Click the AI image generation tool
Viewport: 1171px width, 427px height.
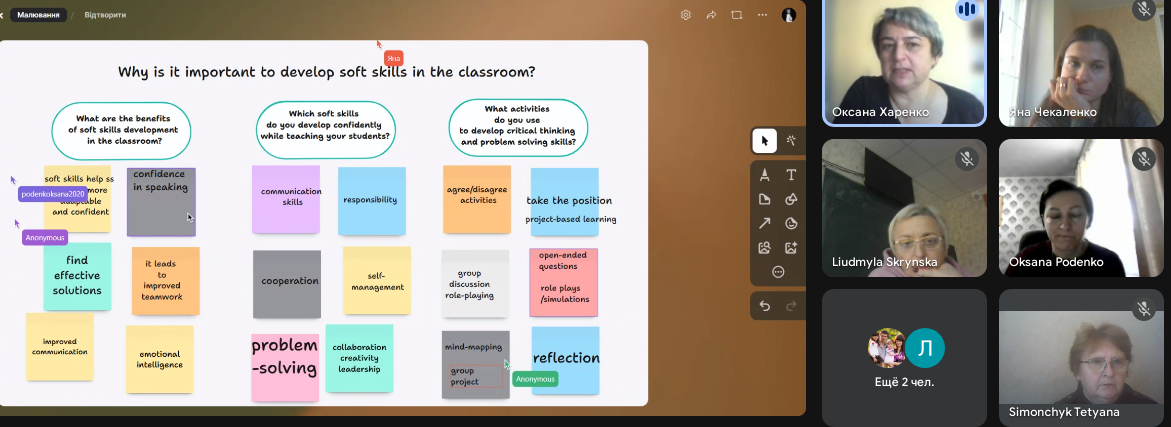pos(791,247)
